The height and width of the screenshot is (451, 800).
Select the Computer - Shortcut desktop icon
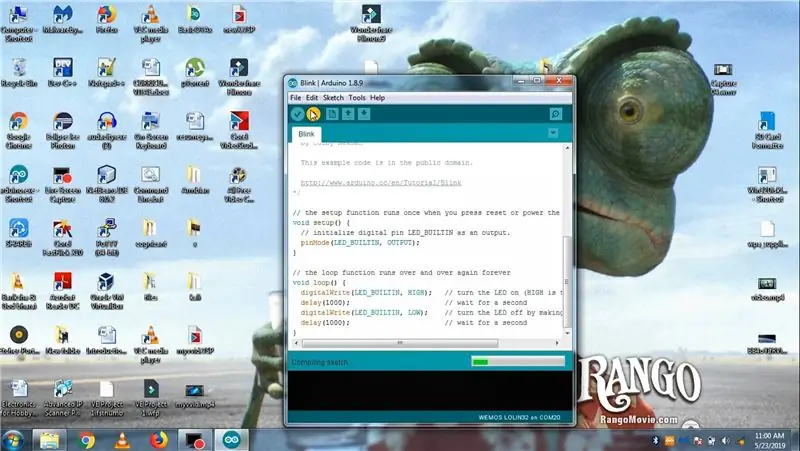pos(18,23)
